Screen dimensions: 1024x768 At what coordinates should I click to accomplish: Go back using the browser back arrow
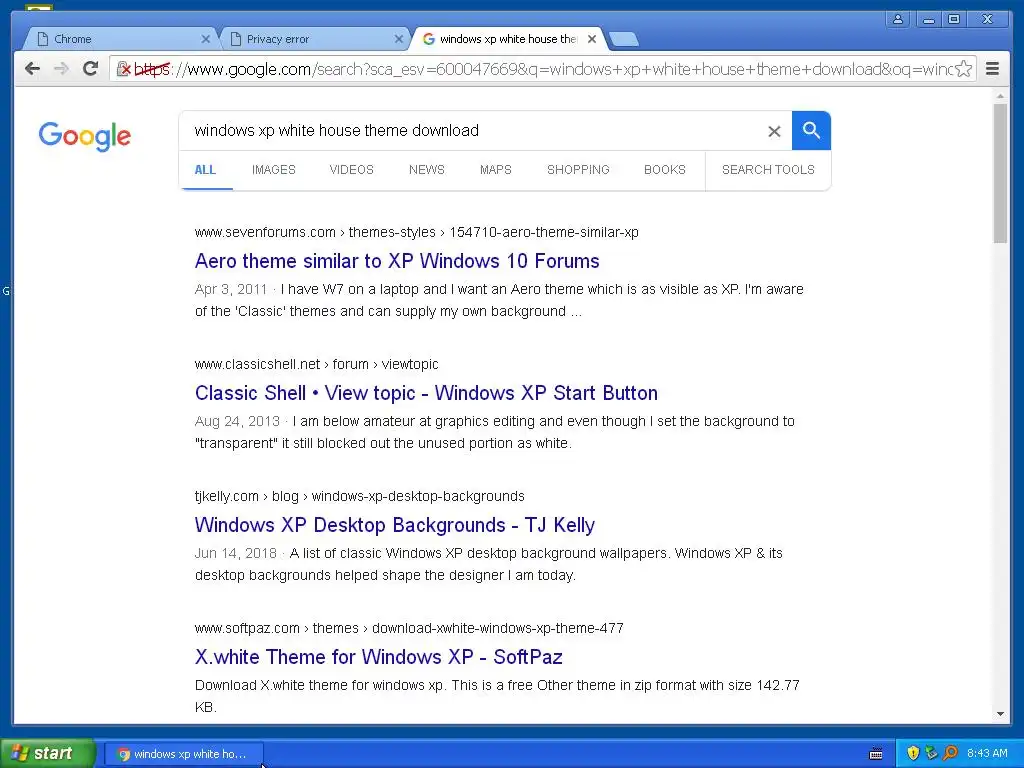coord(32,69)
